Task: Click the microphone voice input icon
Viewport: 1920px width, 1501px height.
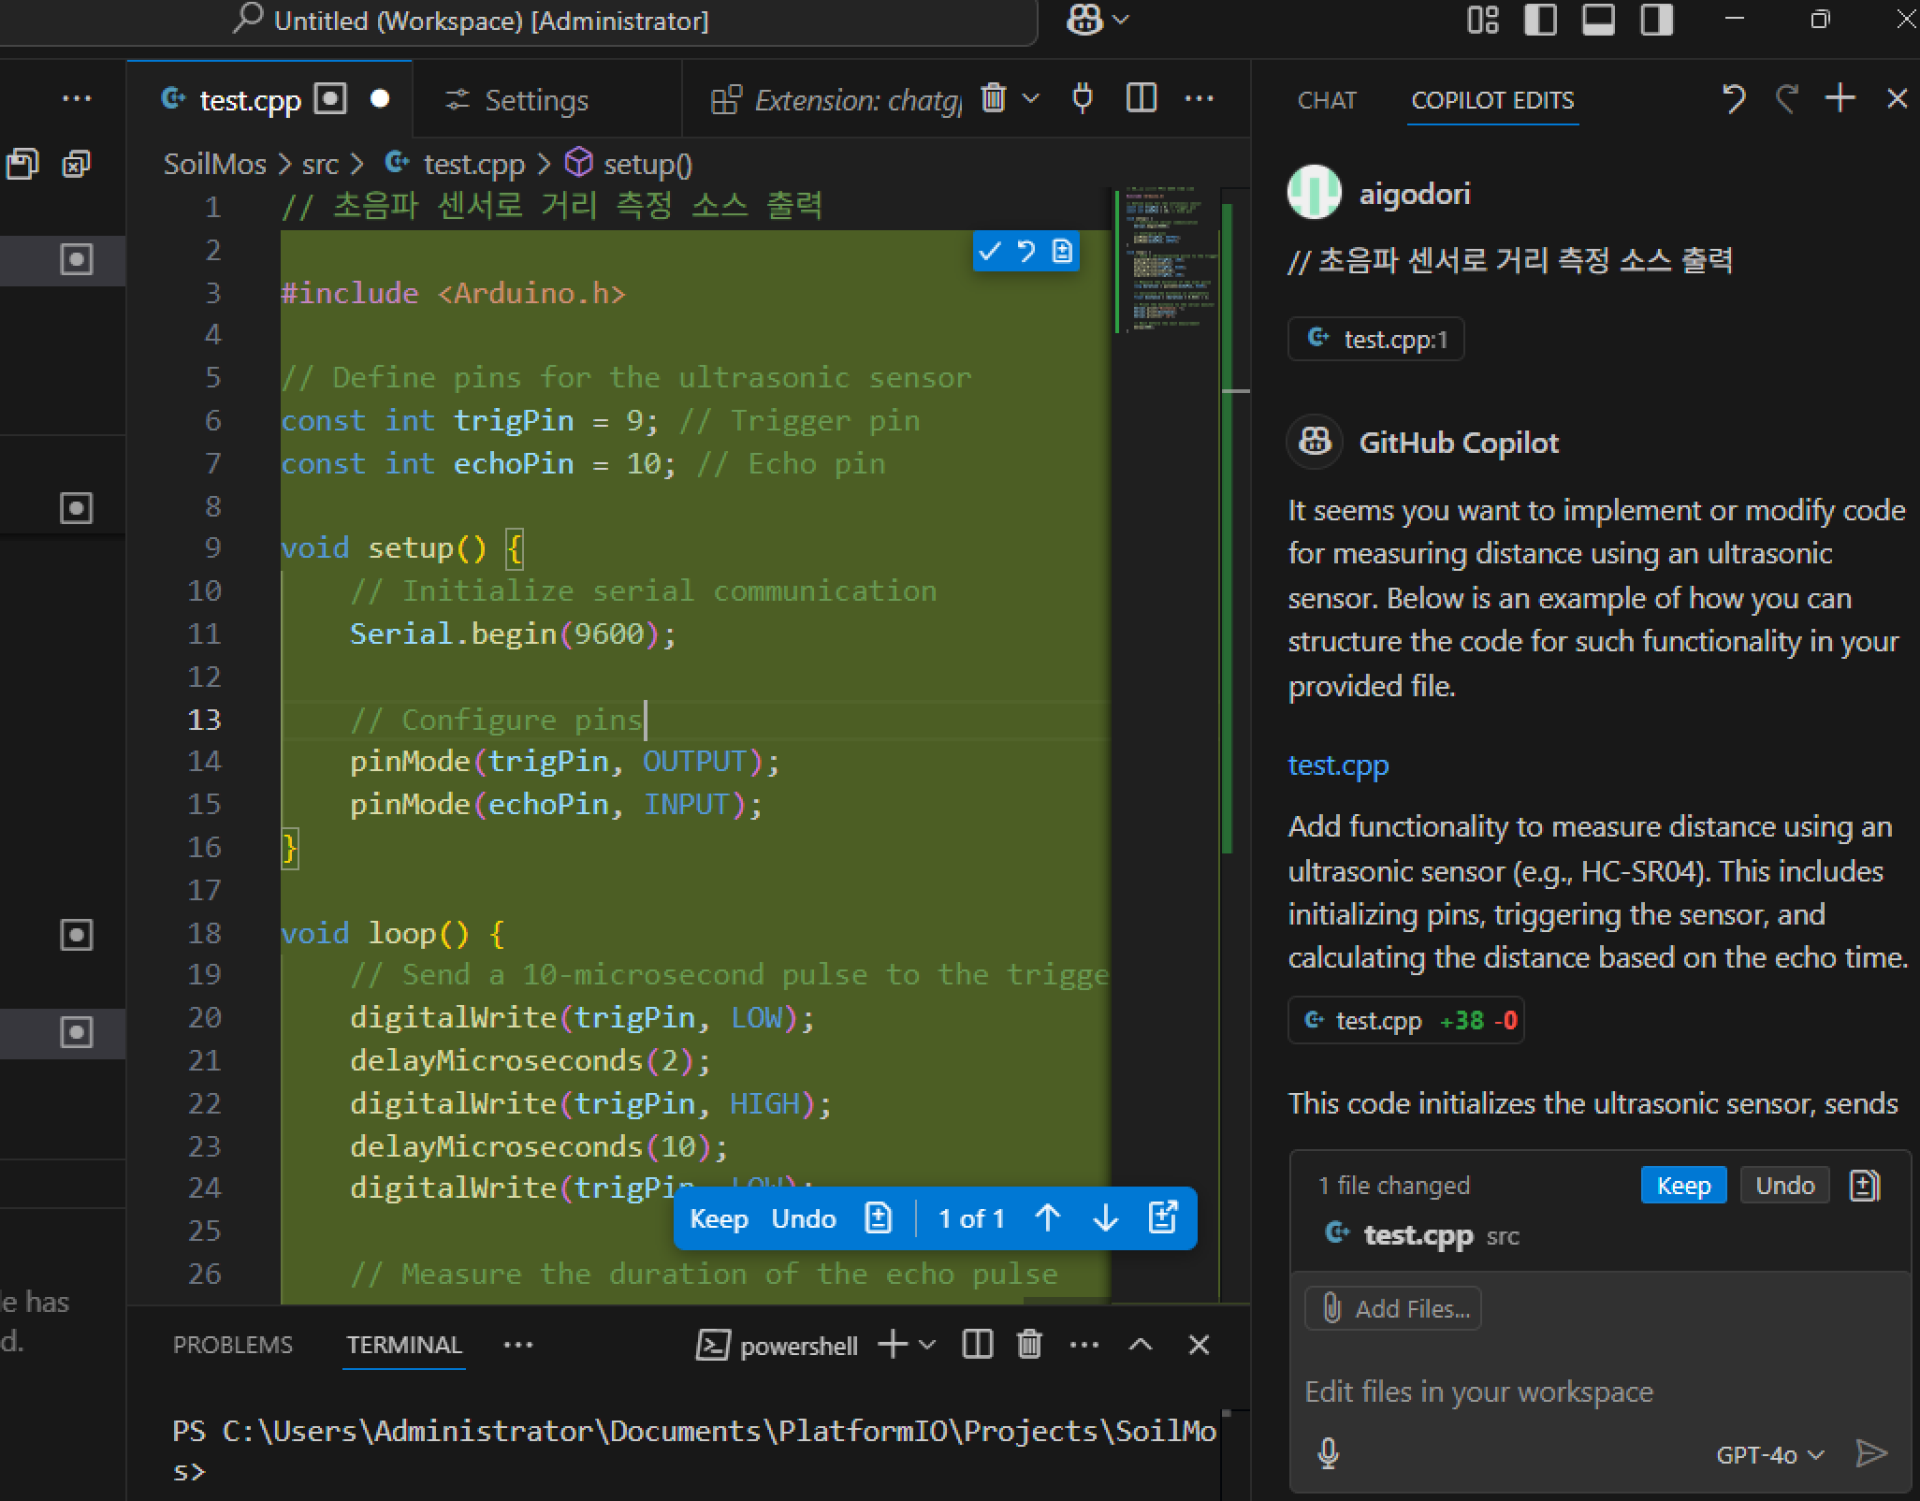Action: click(1328, 1452)
